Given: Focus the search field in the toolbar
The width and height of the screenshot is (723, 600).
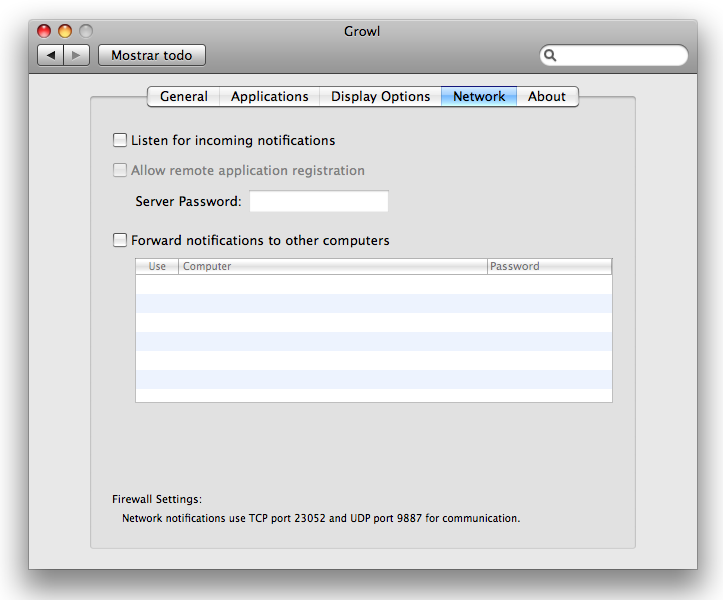Looking at the screenshot, I should click(x=614, y=55).
